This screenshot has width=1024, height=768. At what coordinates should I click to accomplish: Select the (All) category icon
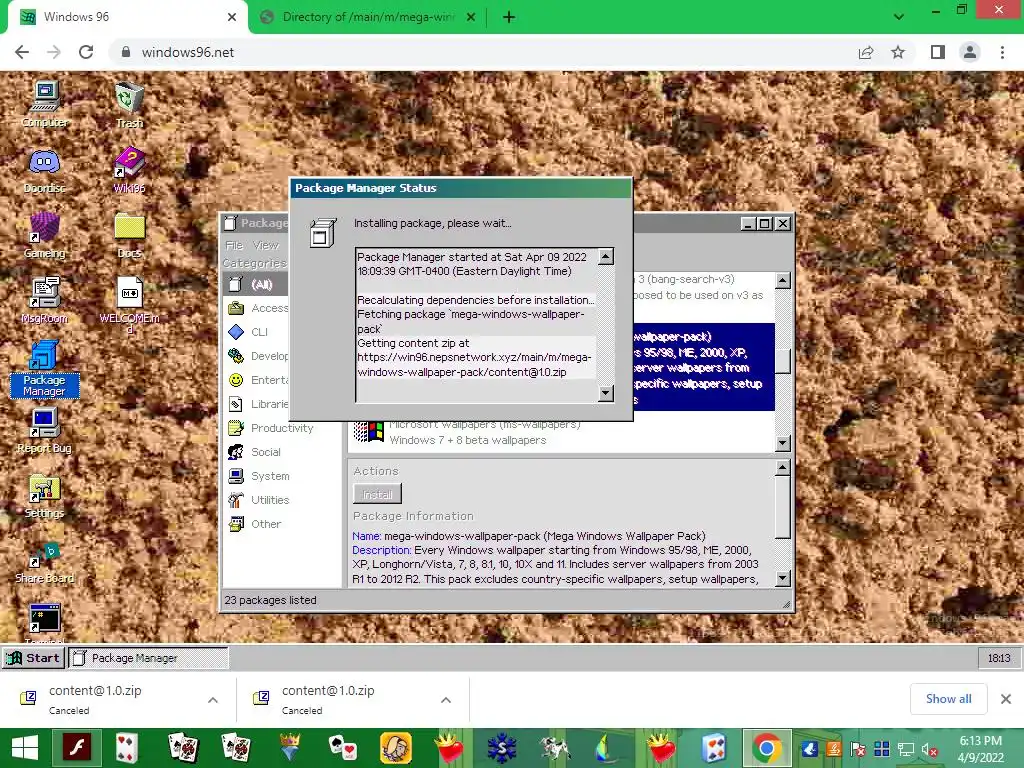[x=236, y=284]
